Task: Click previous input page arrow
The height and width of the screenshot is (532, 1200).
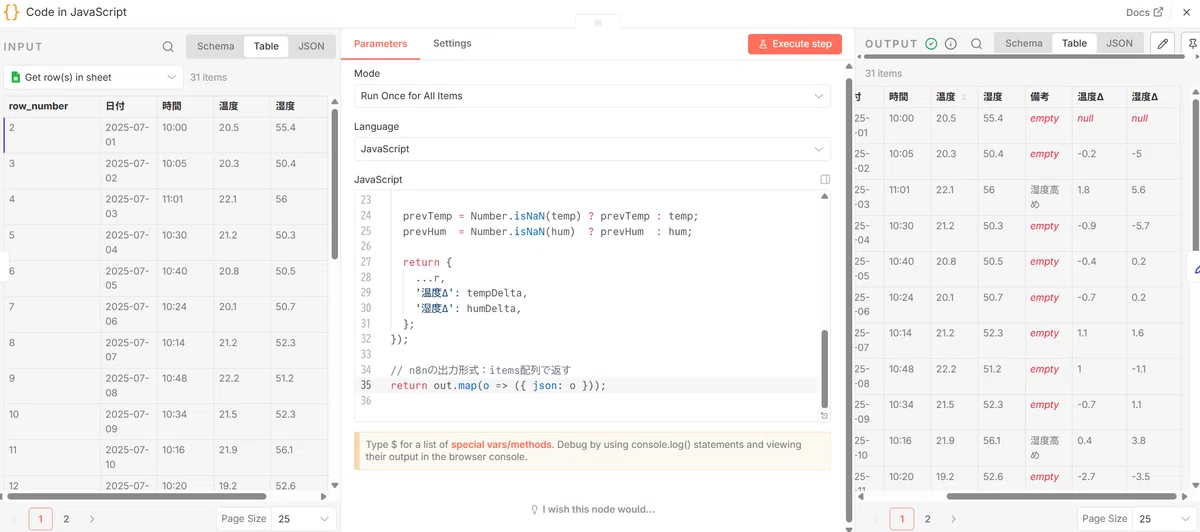Action: pos(14,519)
